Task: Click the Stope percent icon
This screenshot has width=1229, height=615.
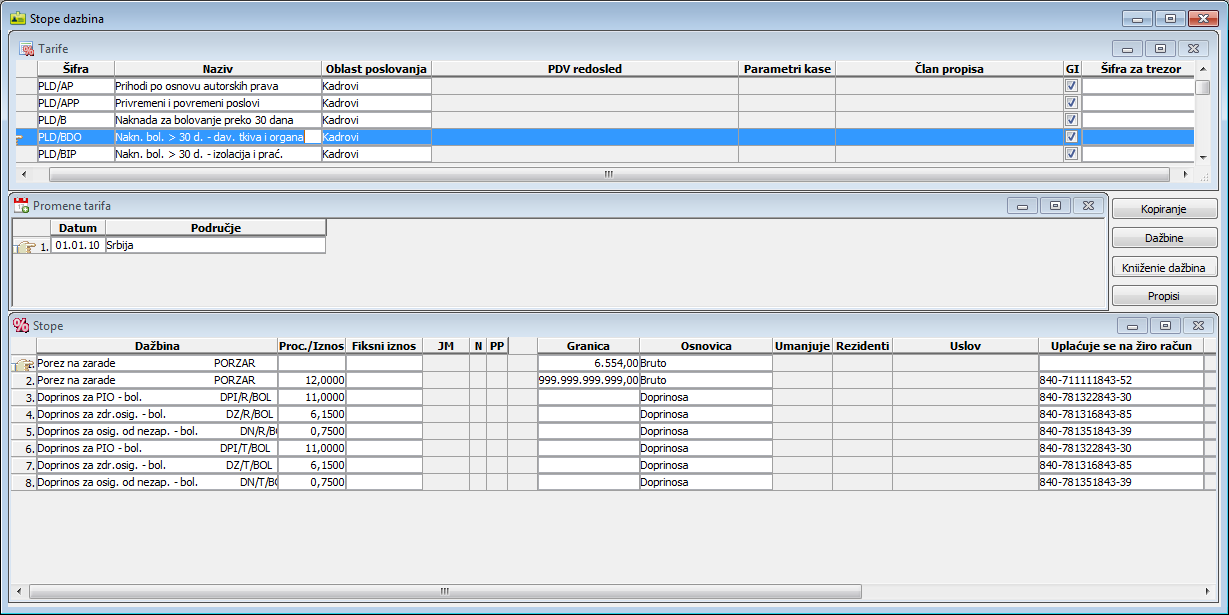Action: pyautogui.click(x=21, y=325)
